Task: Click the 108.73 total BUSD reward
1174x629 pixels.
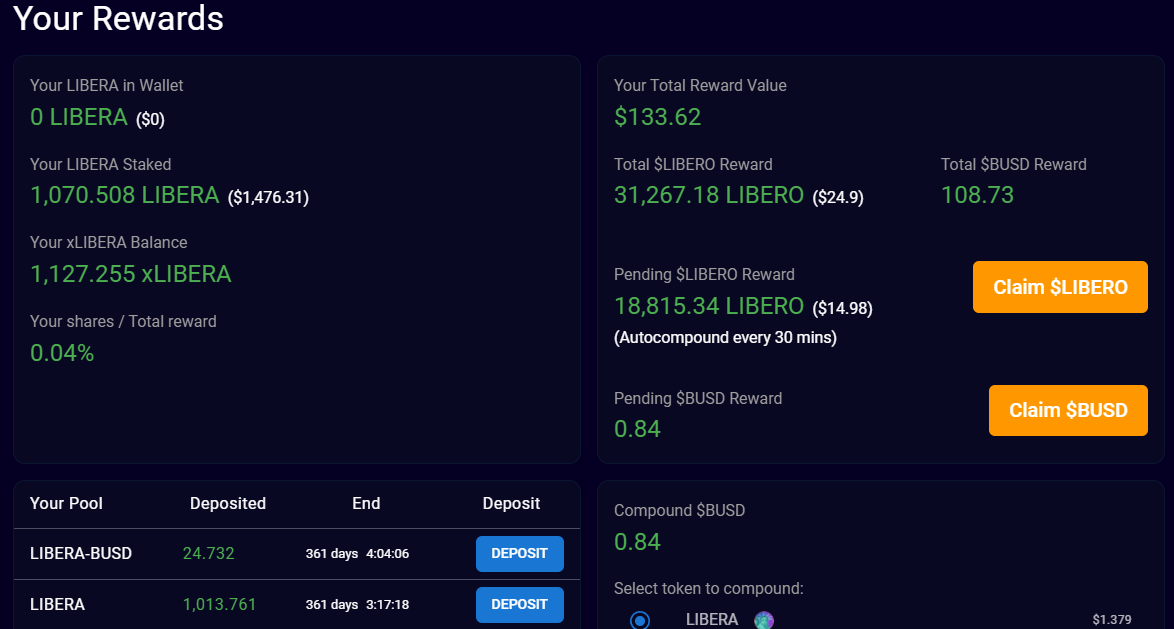Action: point(977,195)
